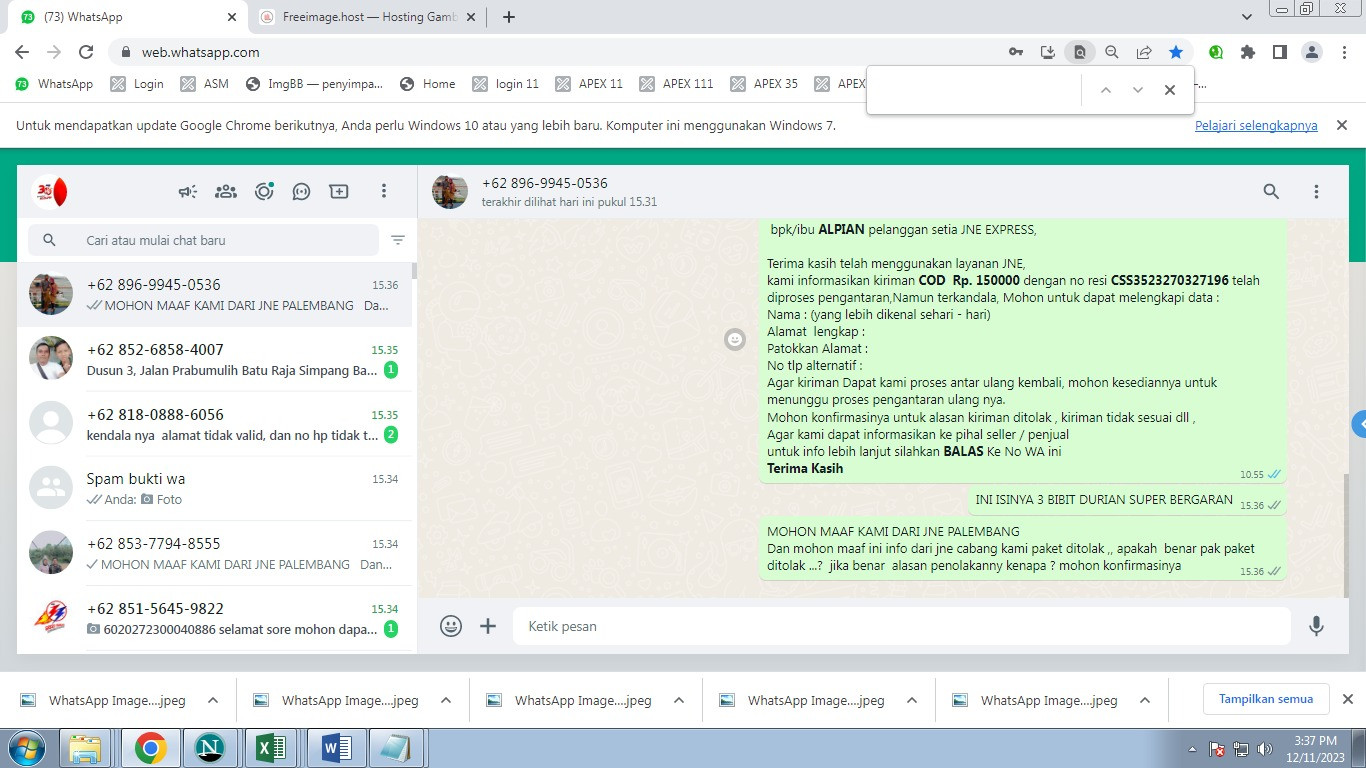
Task: Expand third WhatsApp Image download chevron
Action: point(679,700)
